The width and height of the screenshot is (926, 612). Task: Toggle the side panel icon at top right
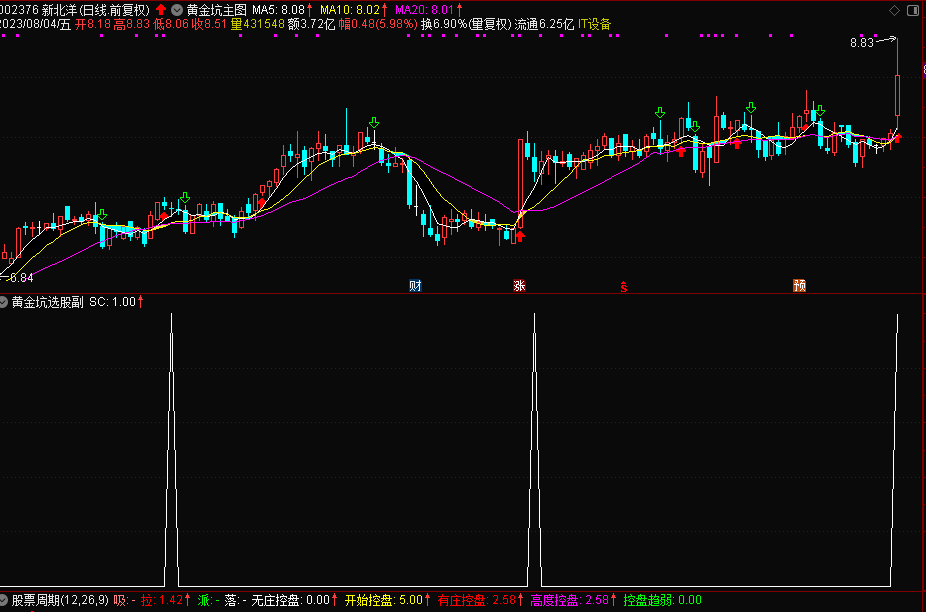(x=912, y=10)
